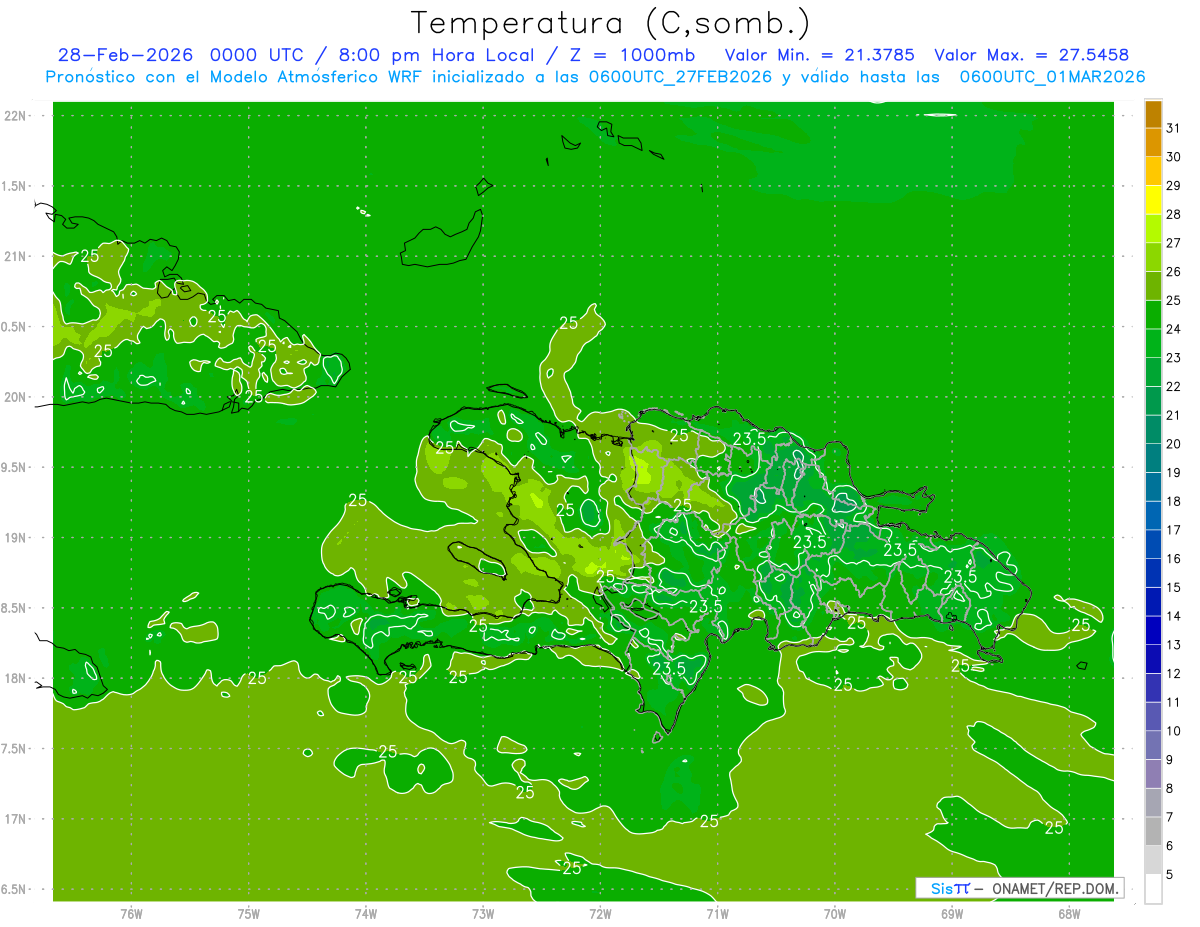Screen dimensions: 1200x927
Task: Click the '68W' longitude axis label
Action: 1069,914
